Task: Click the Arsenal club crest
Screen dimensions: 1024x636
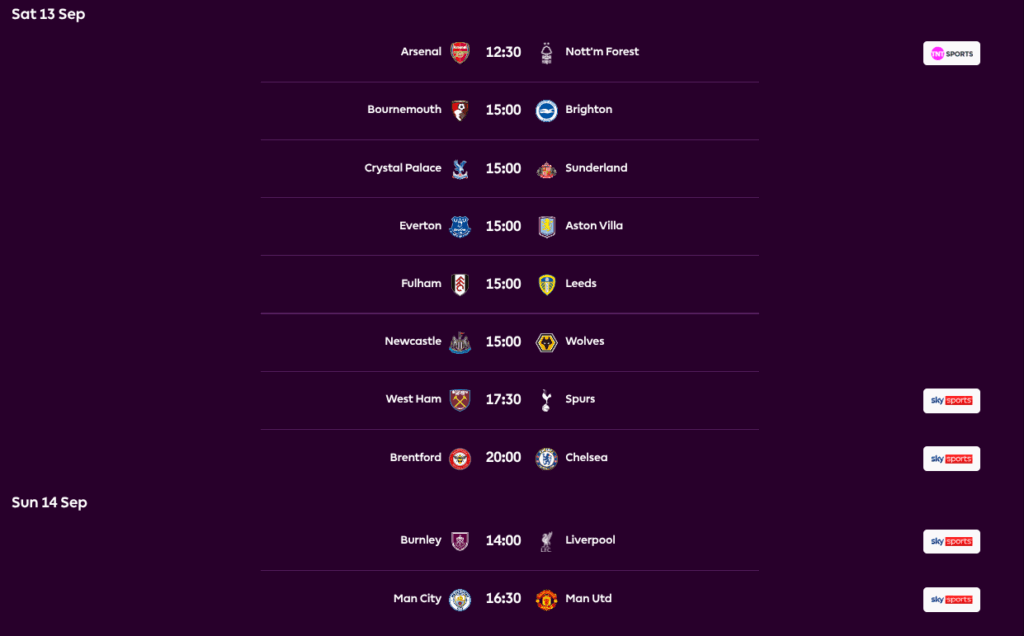Action: [459, 53]
